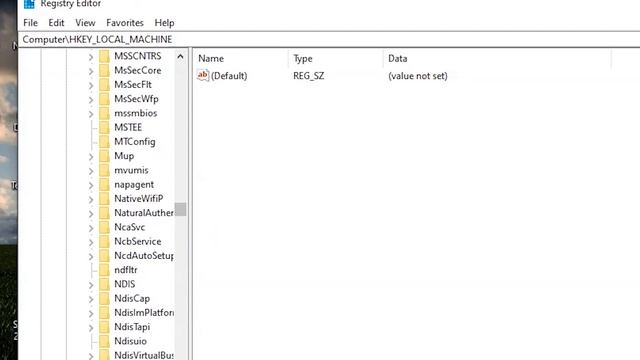Select the NdisCap key label

pos(132,298)
